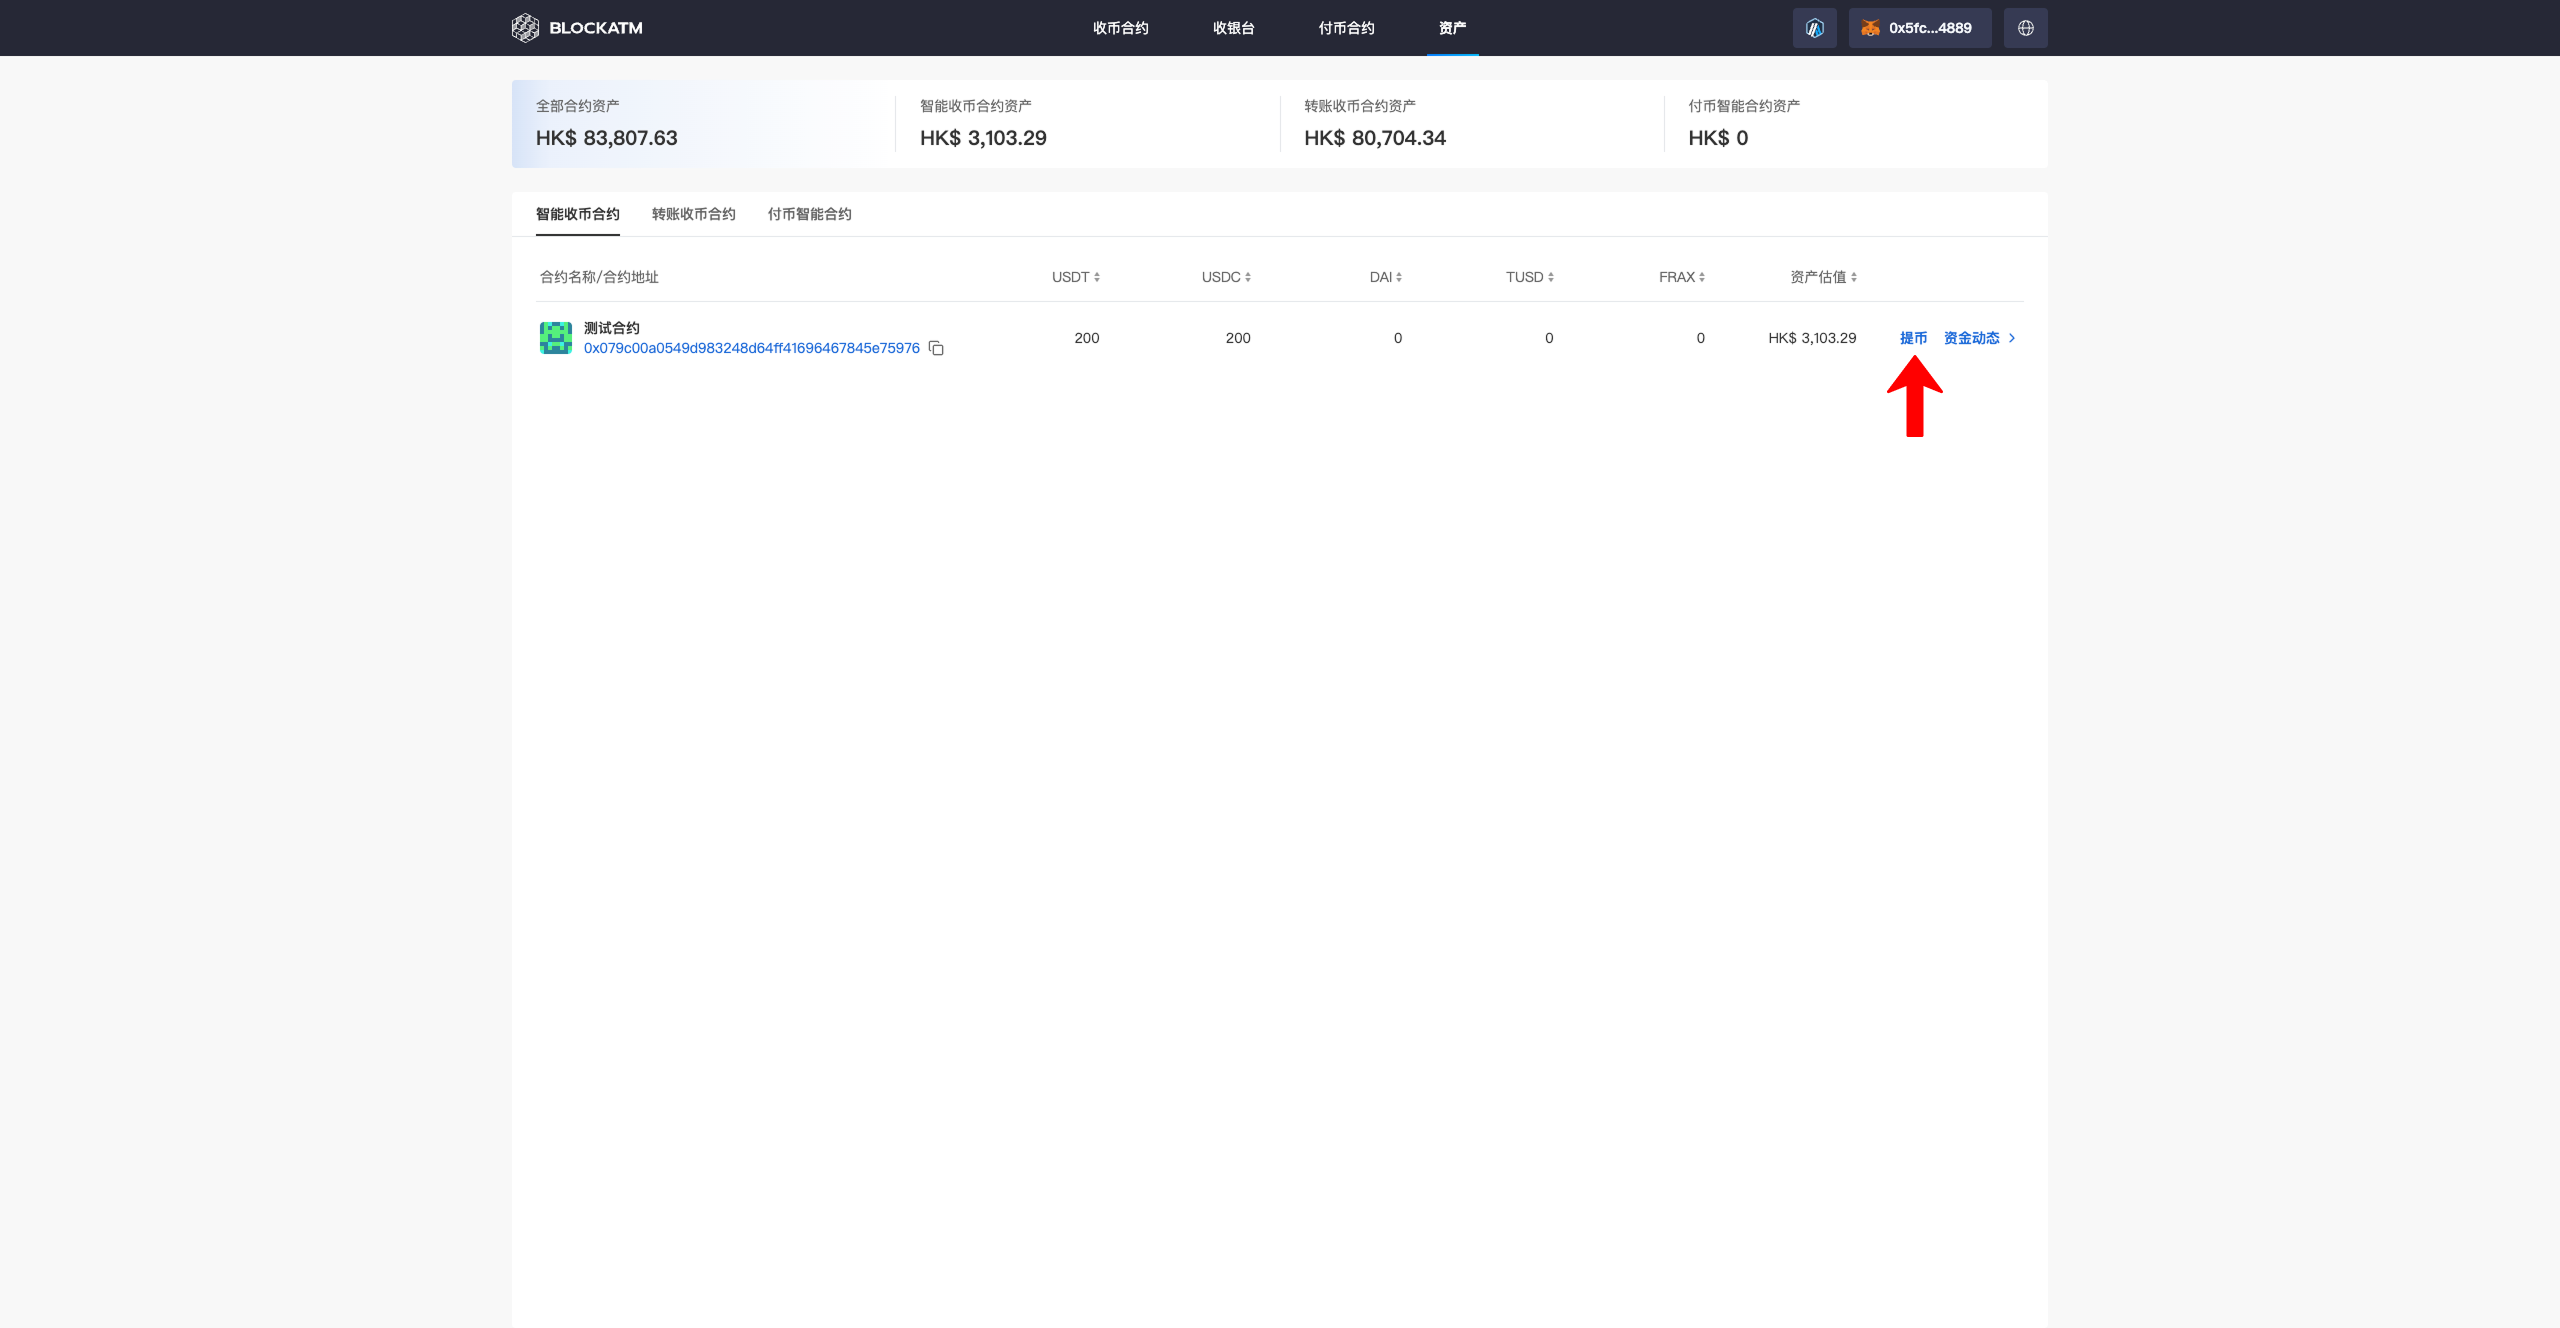Sort by the TUSD column arrows
The image size is (2560, 1328).
pyautogui.click(x=1550, y=277)
